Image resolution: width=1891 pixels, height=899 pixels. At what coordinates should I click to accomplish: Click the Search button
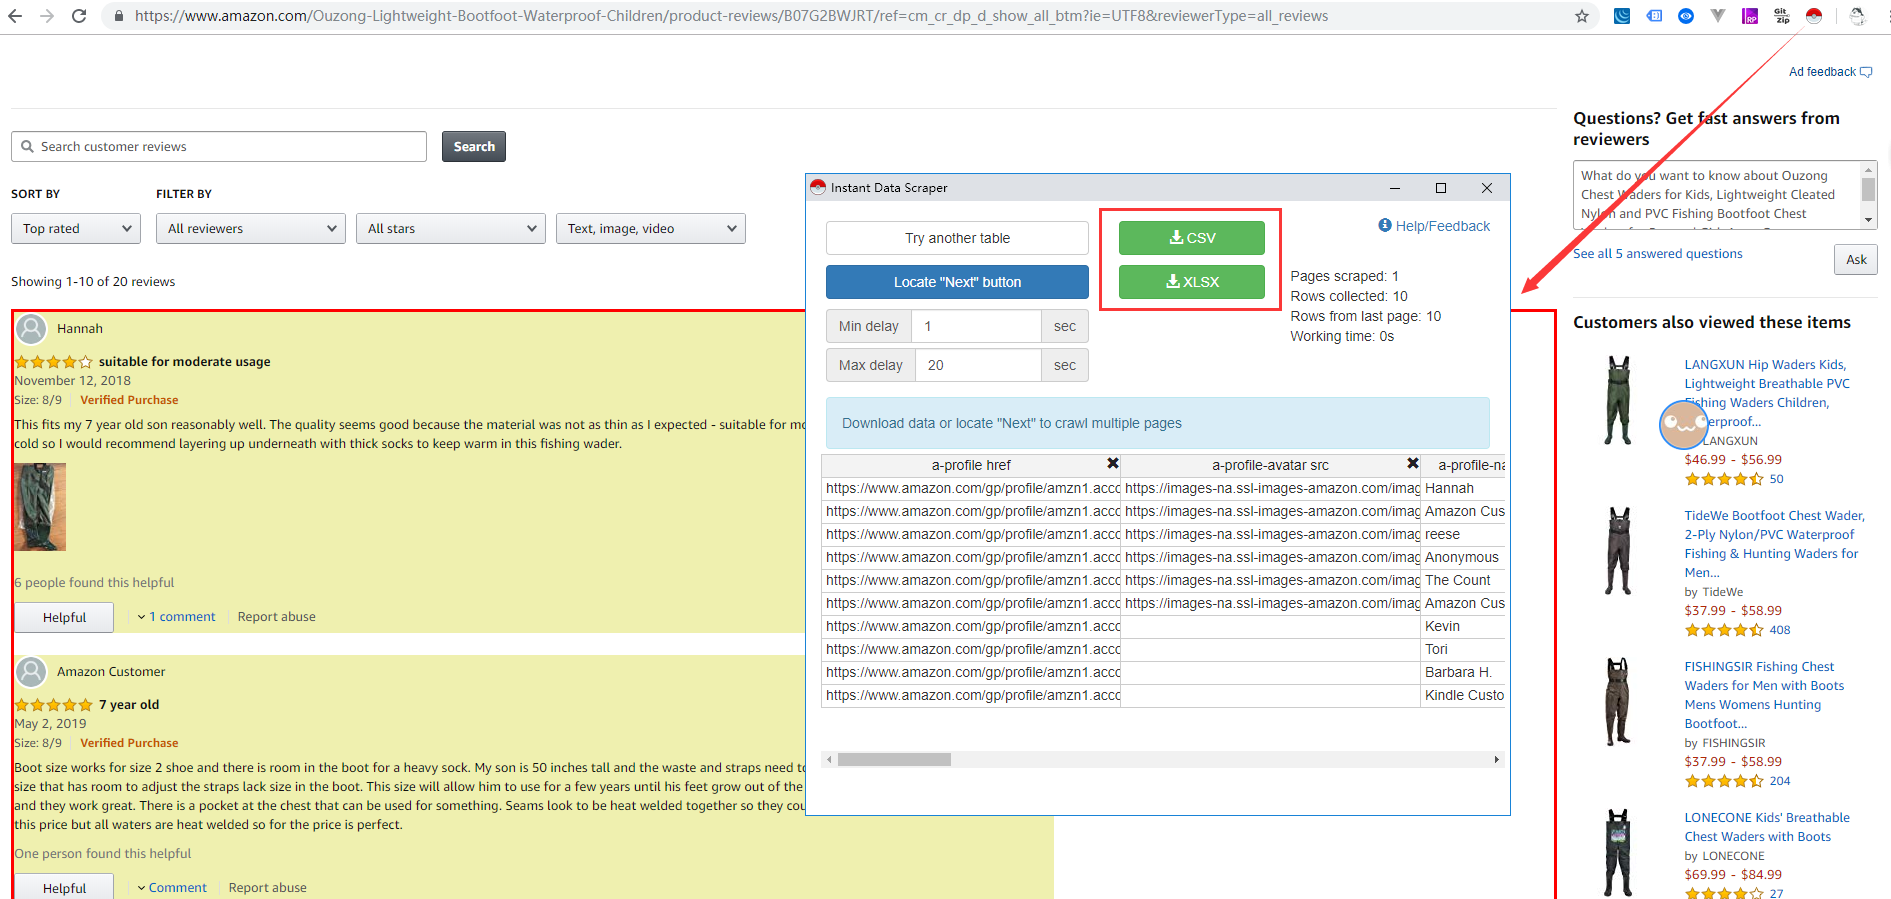coord(474,147)
